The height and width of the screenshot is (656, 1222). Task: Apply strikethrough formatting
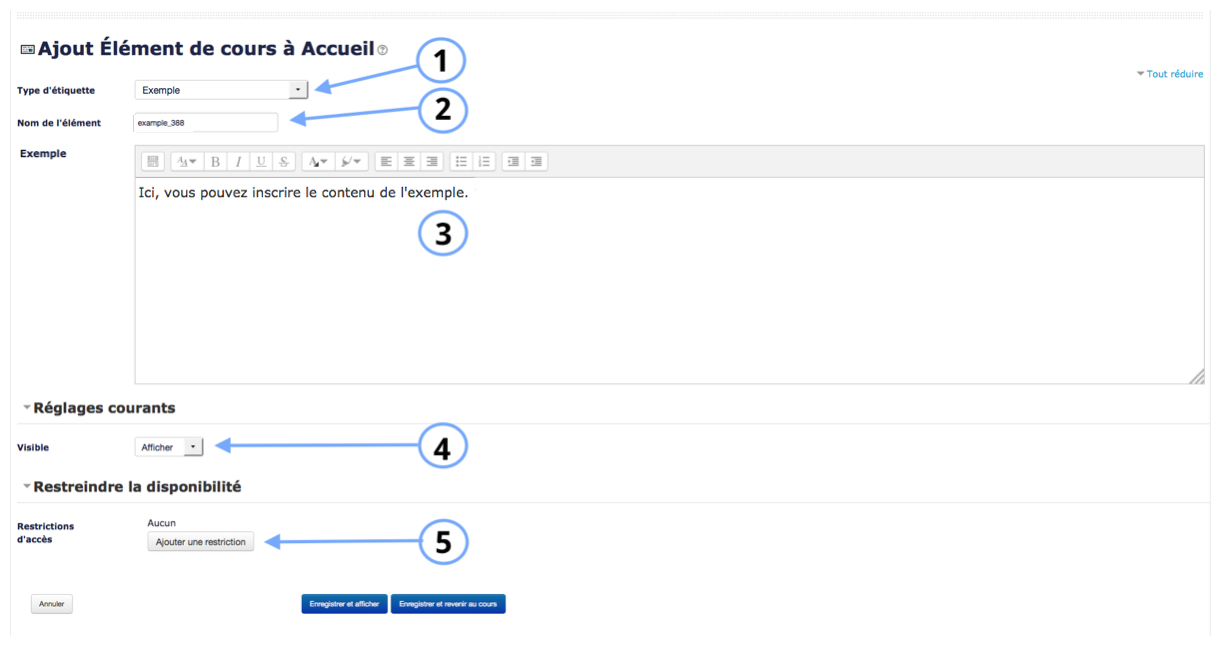click(x=284, y=161)
